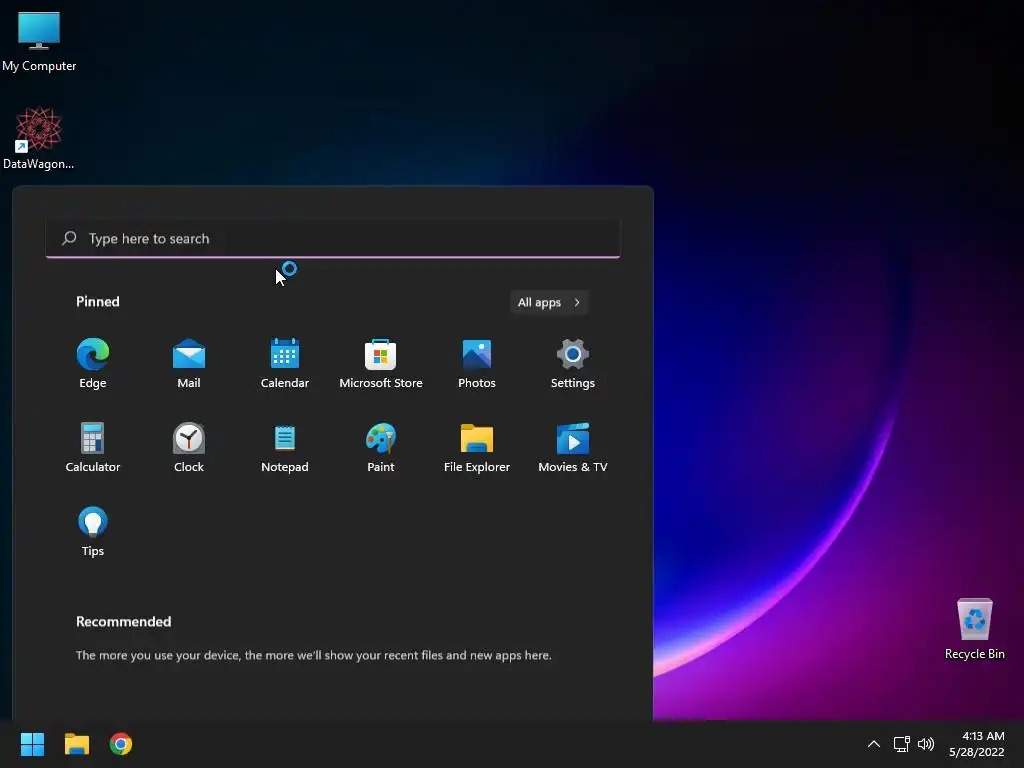Launch Movies & TV
This screenshot has width=1024, height=768.
(x=573, y=447)
